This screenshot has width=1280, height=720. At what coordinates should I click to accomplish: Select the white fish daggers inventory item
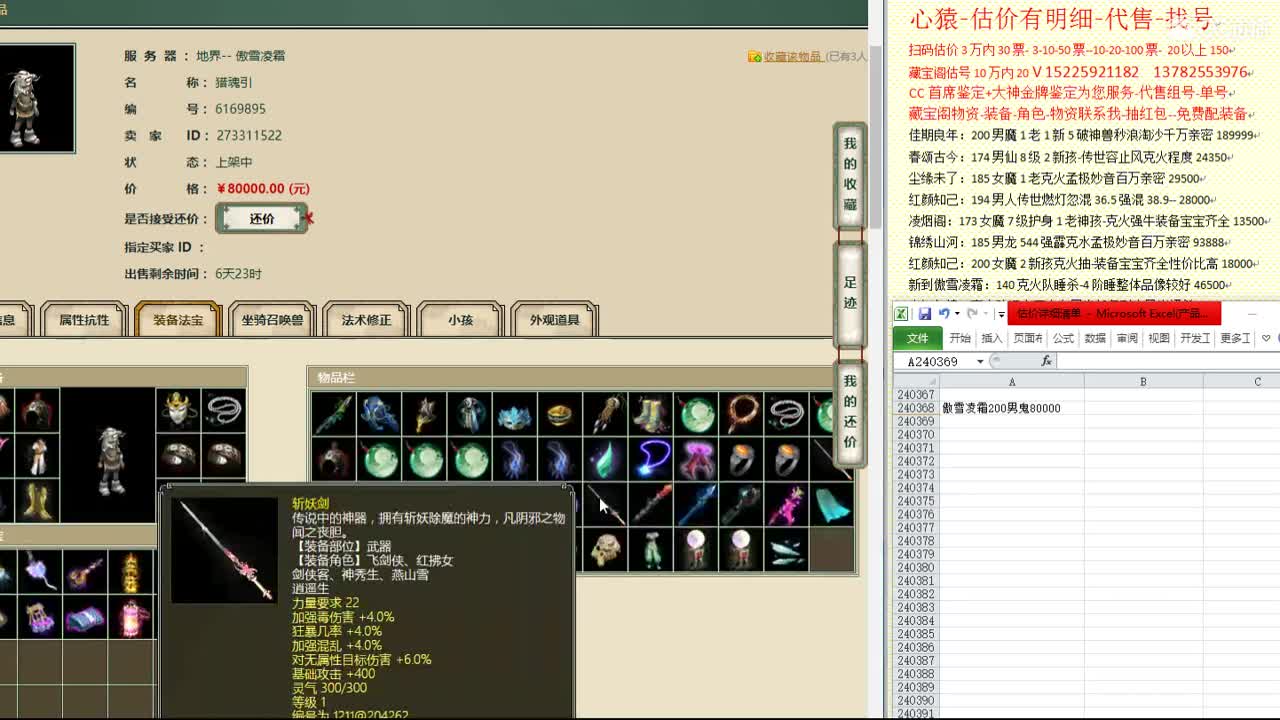tap(787, 550)
